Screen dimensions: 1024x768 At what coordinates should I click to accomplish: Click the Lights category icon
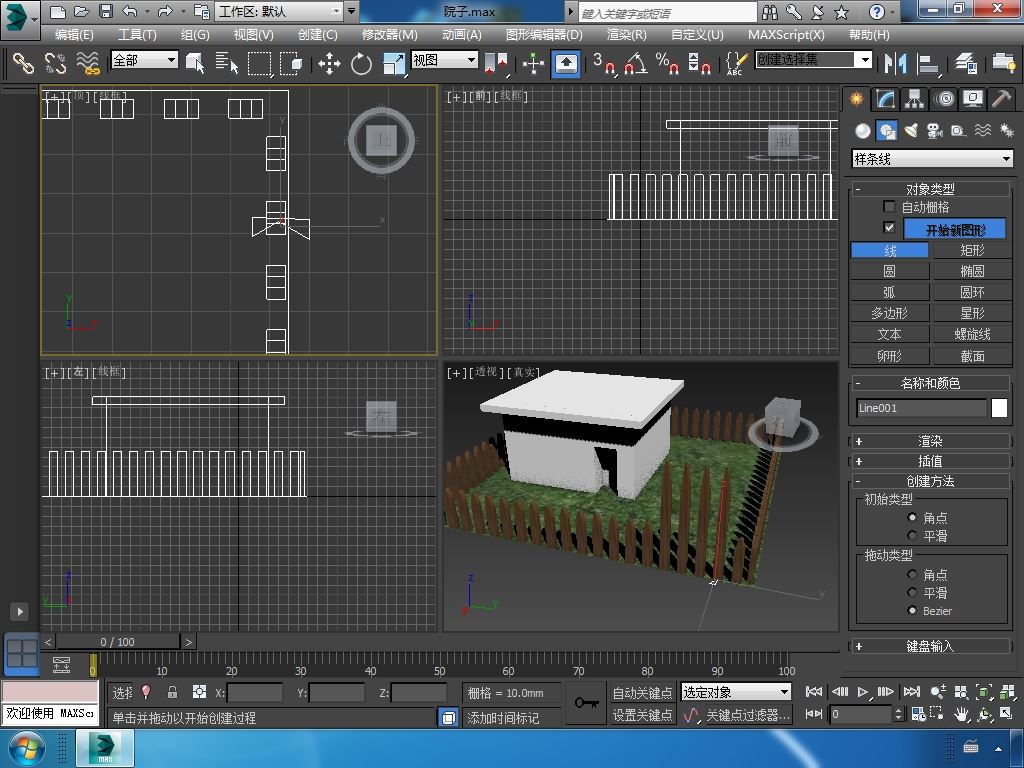(911, 131)
